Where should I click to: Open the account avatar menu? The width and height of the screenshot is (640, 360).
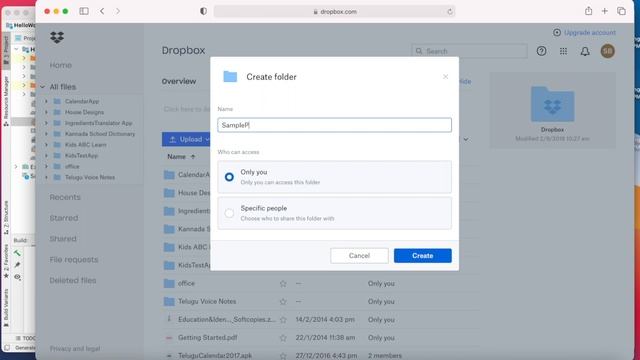607,51
